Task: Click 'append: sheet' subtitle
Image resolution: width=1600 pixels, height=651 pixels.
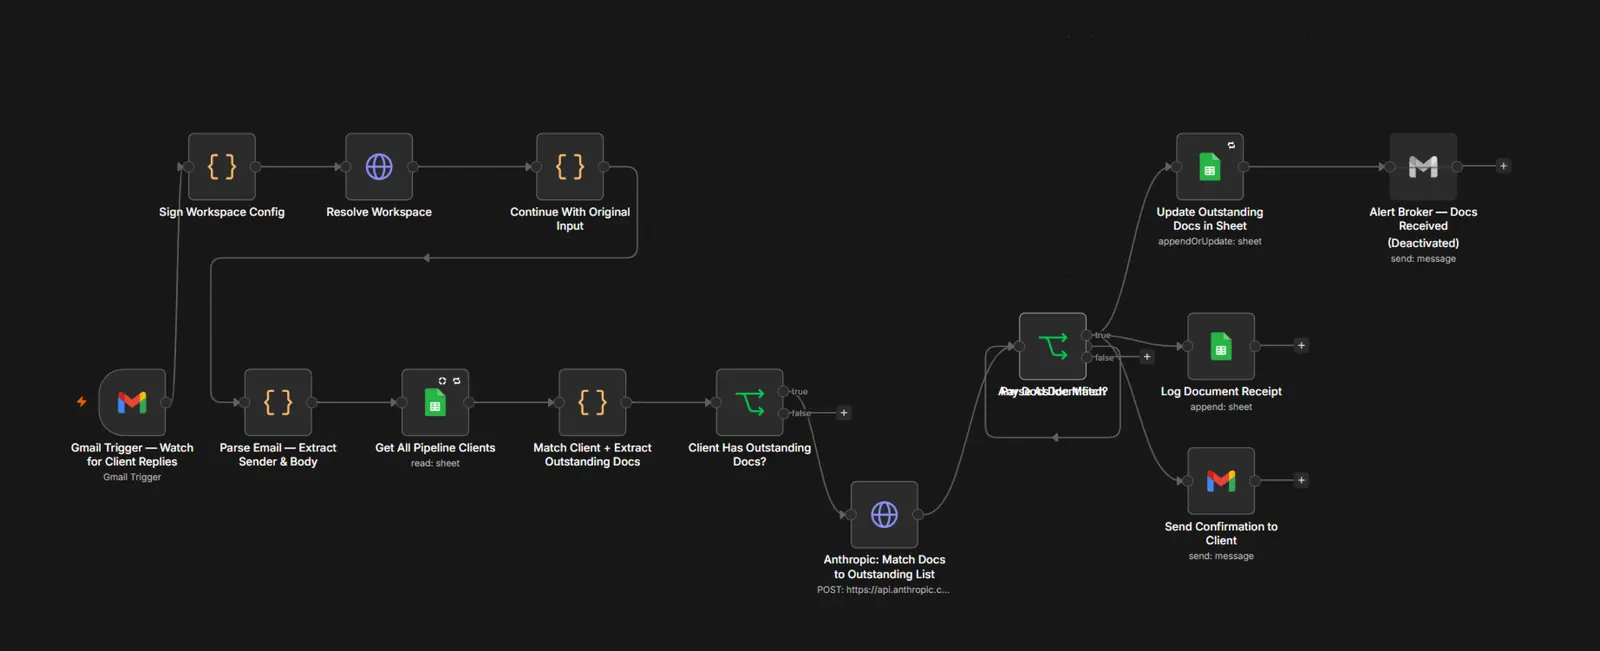Action: (1221, 407)
